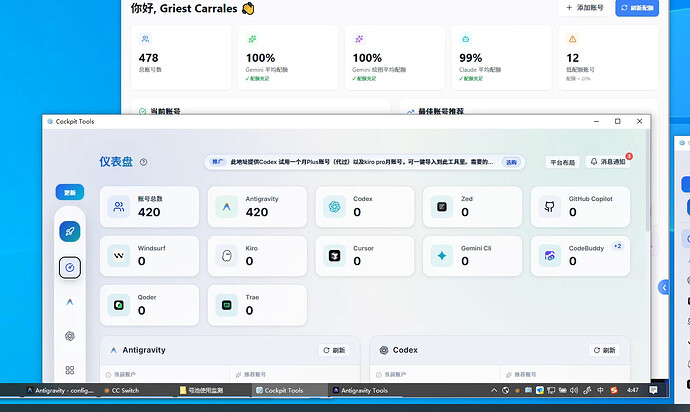
Task: Click the 4:47 taskbar clock
Action: point(633,390)
